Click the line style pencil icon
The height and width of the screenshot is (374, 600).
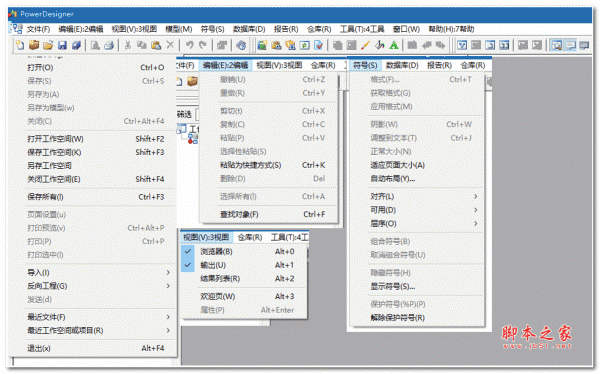(365, 45)
